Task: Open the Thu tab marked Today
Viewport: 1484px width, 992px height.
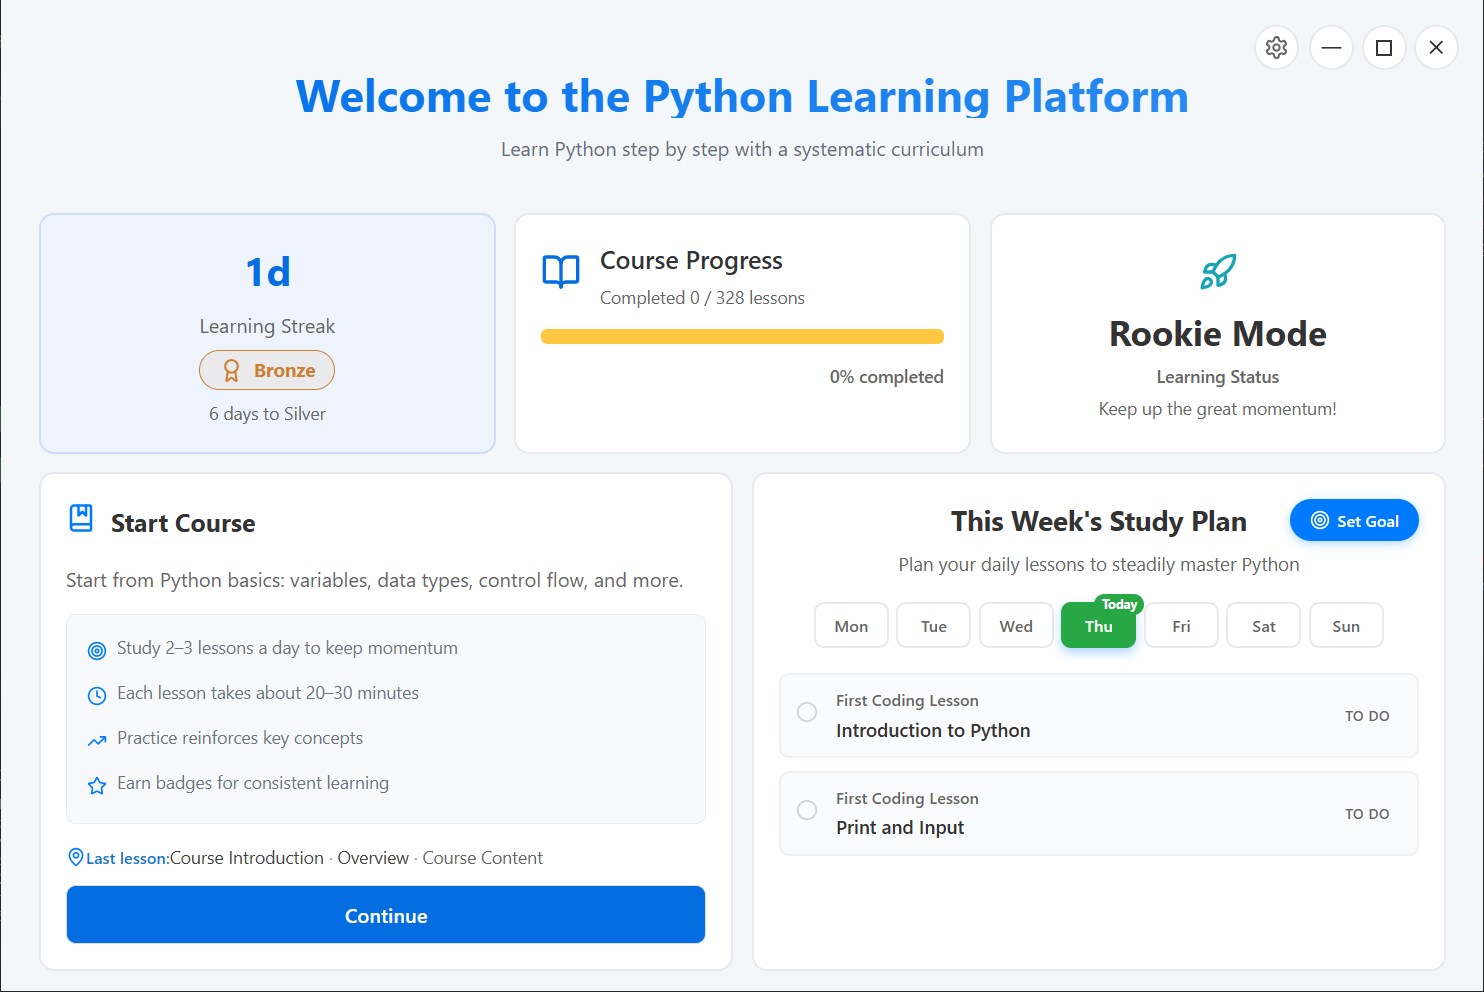Action: coord(1098,626)
